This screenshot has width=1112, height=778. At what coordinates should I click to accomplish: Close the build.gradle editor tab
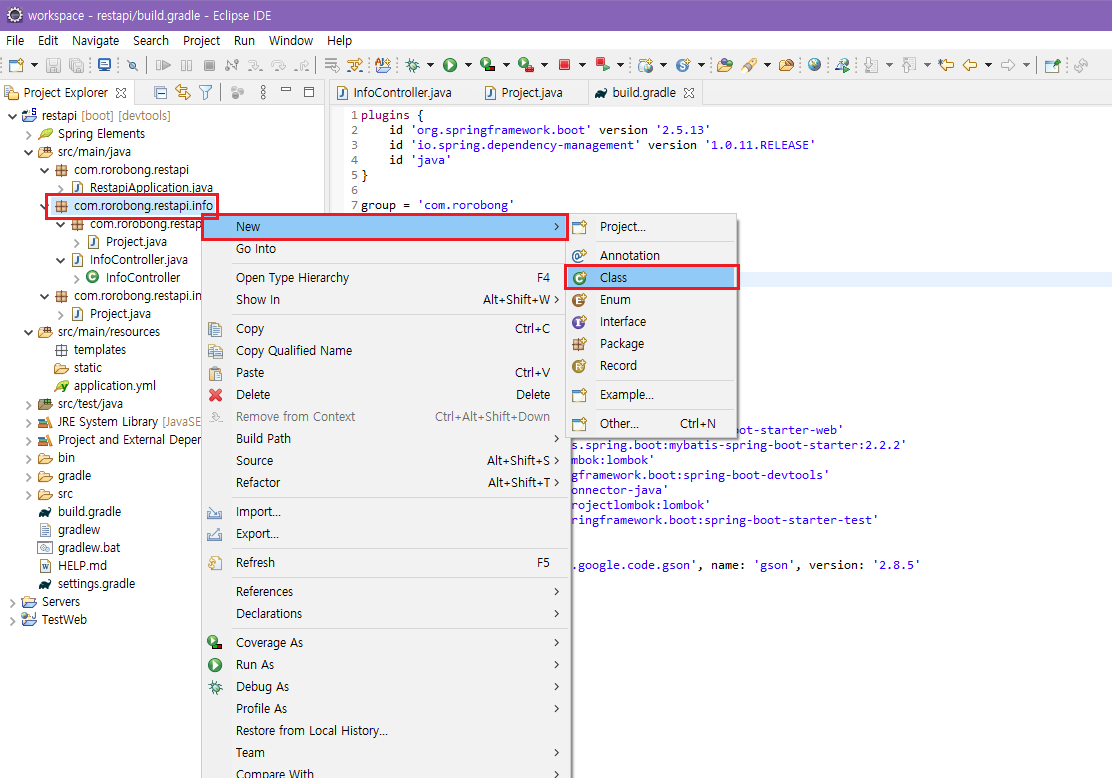689,93
